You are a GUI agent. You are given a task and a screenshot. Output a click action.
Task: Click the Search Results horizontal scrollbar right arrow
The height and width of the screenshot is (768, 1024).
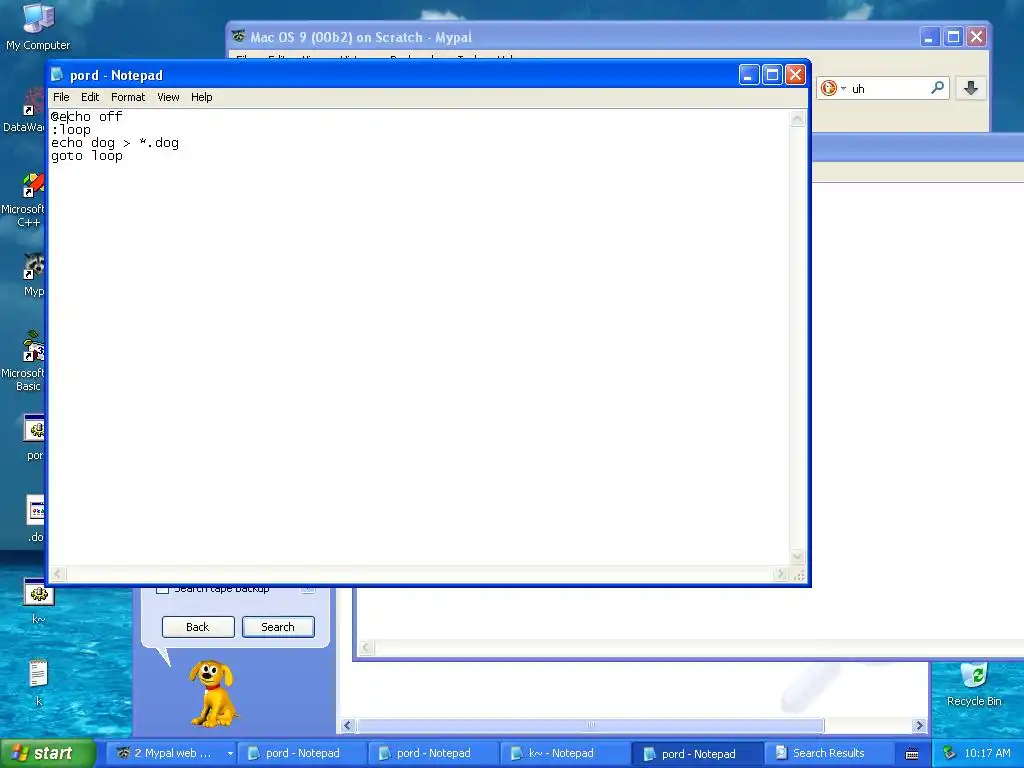(920, 726)
